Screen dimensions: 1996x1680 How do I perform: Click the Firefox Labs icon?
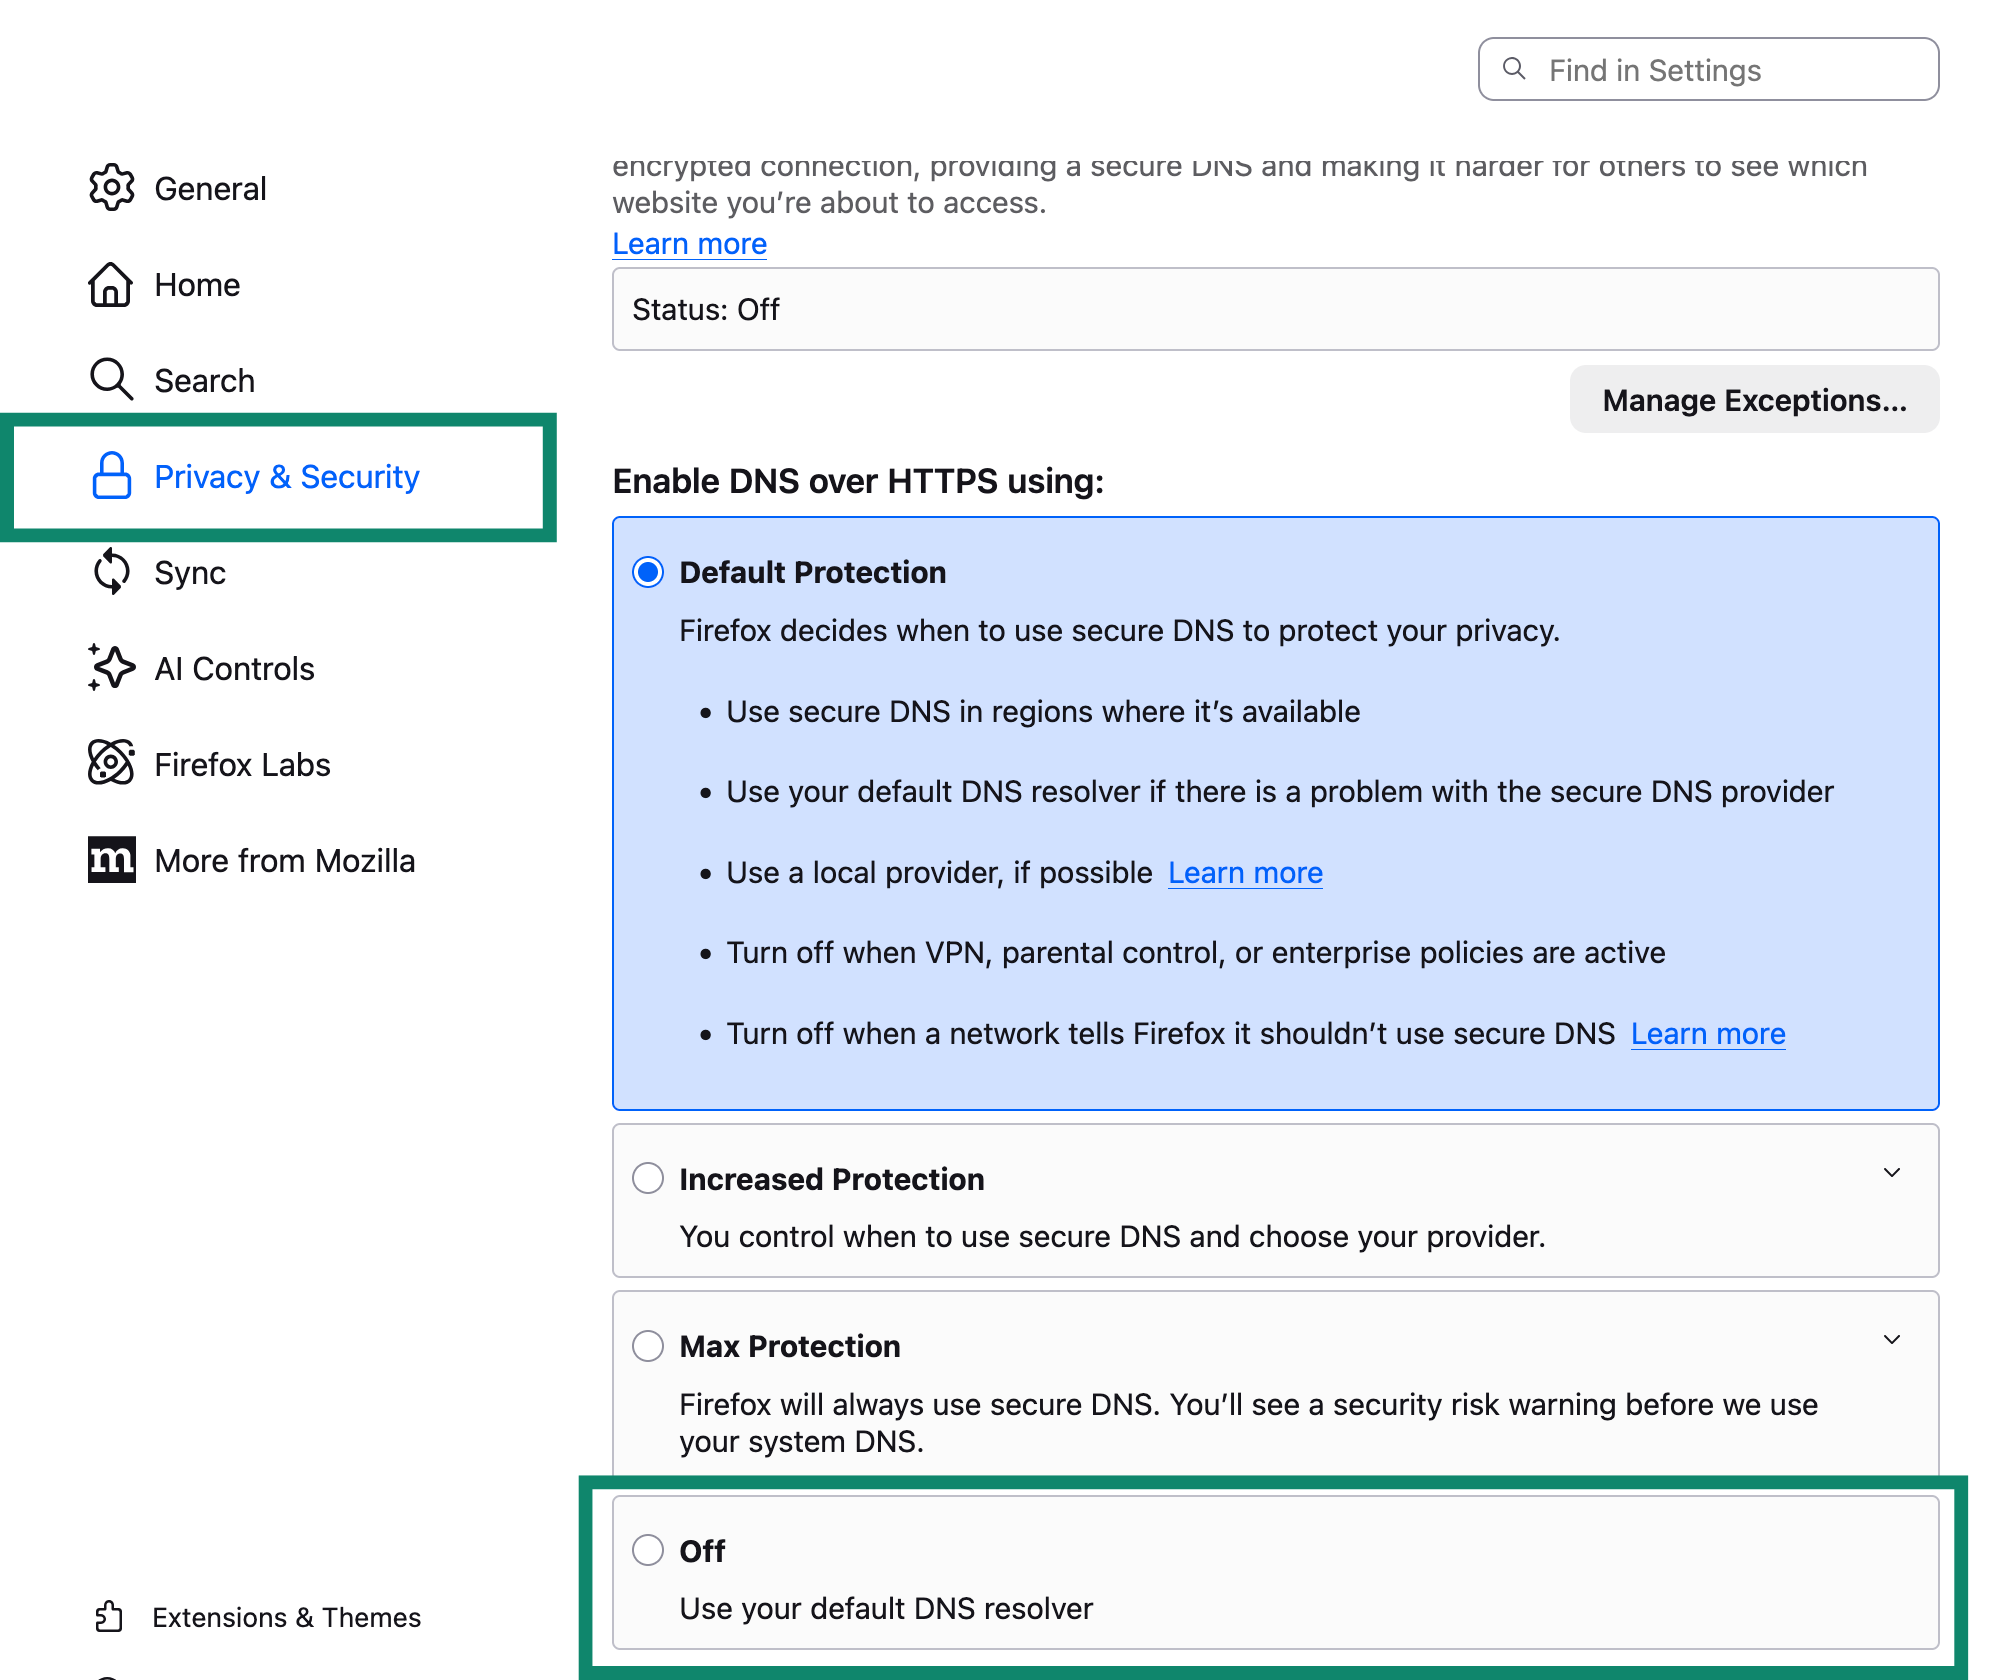coord(111,764)
